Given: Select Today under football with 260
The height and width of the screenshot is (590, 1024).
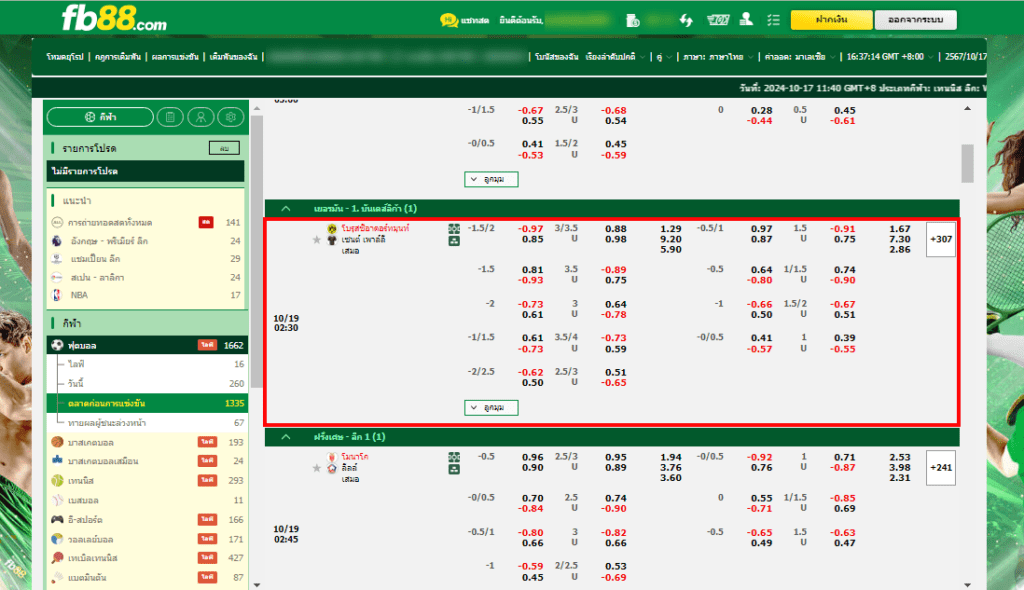Looking at the screenshot, I should click(x=148, y=384).
